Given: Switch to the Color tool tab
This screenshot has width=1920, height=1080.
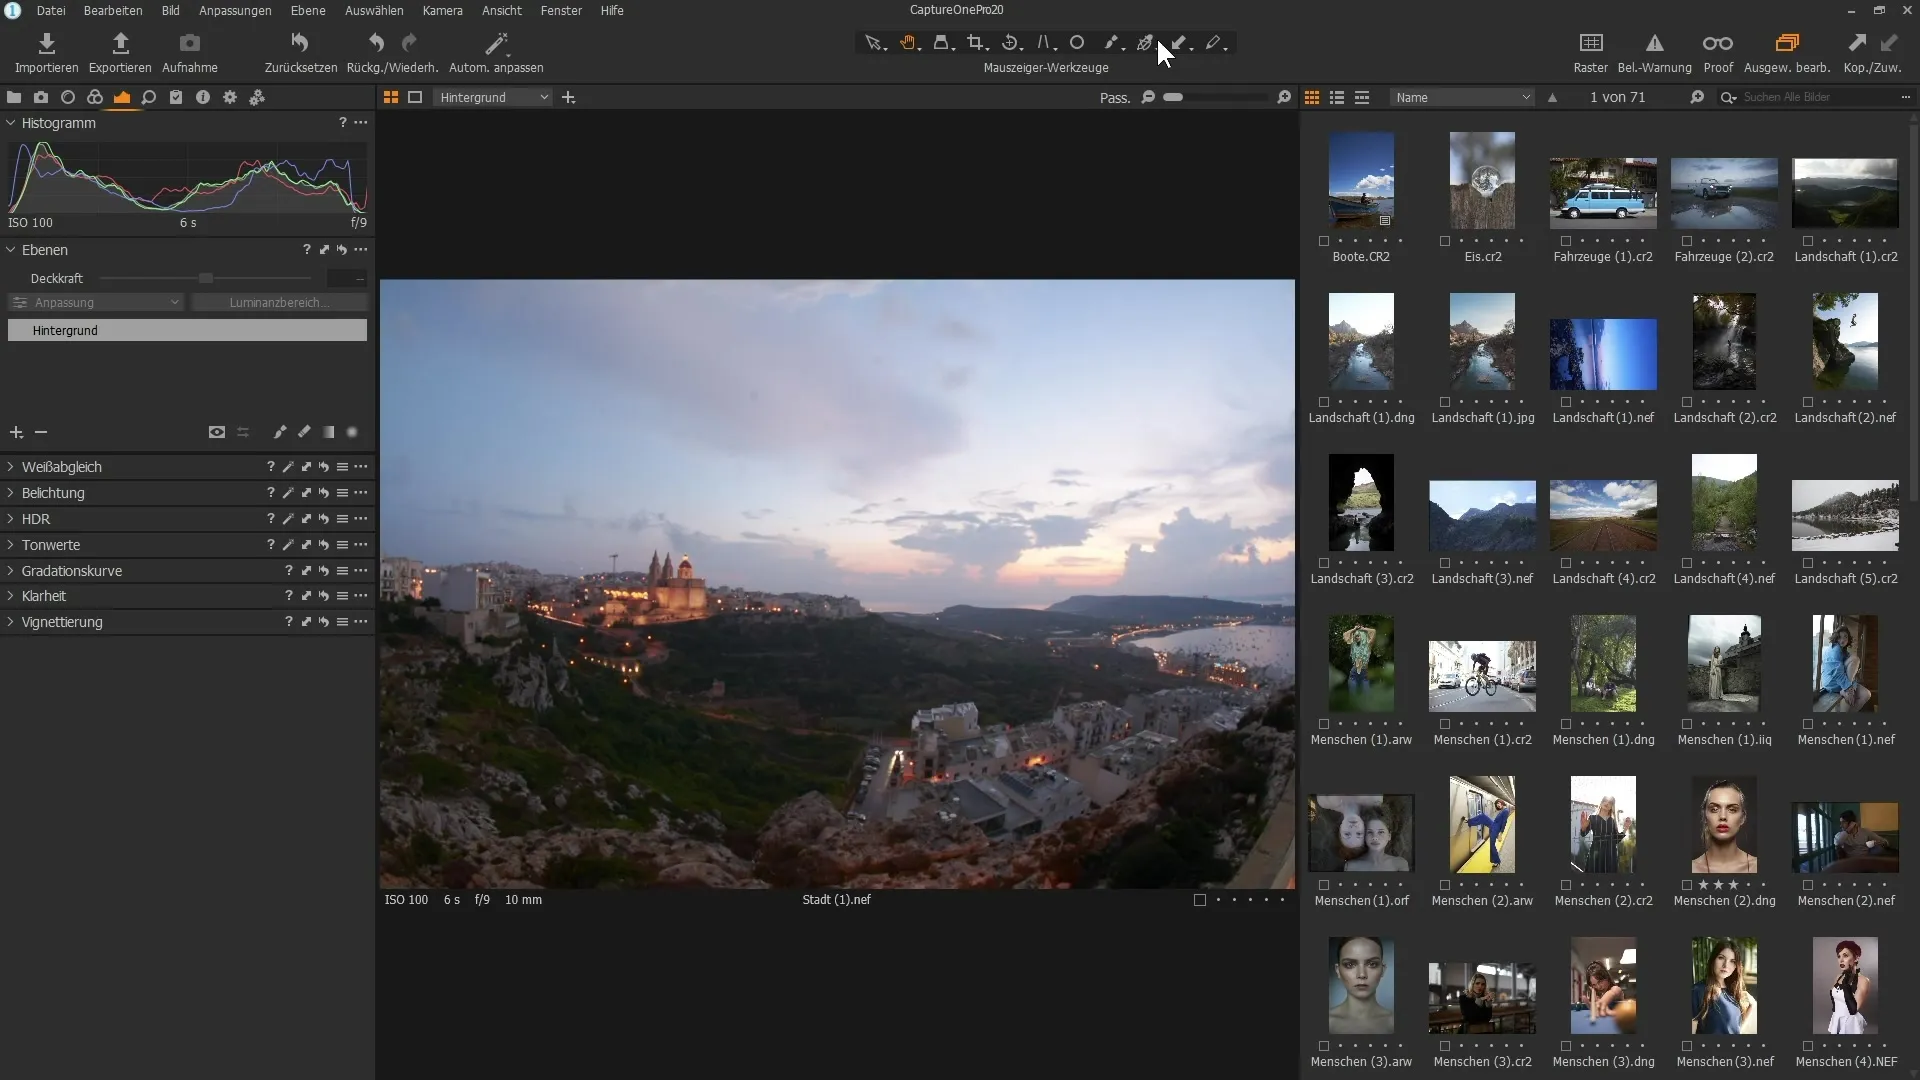Looking at the screenshot, I should pyautogui.click(x=95, y=97).
